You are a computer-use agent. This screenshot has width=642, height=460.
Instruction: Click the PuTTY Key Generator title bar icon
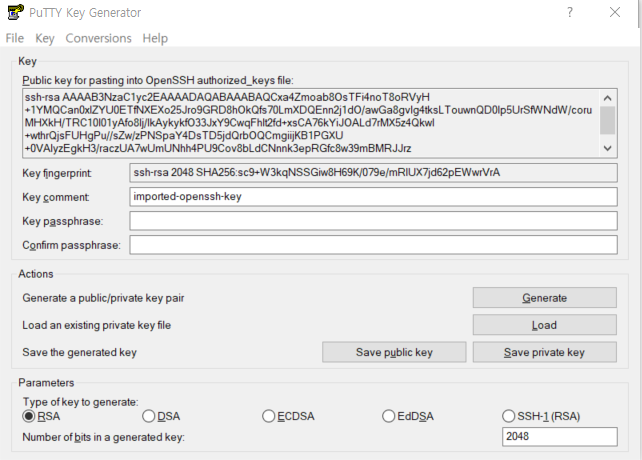click(16, 12)
